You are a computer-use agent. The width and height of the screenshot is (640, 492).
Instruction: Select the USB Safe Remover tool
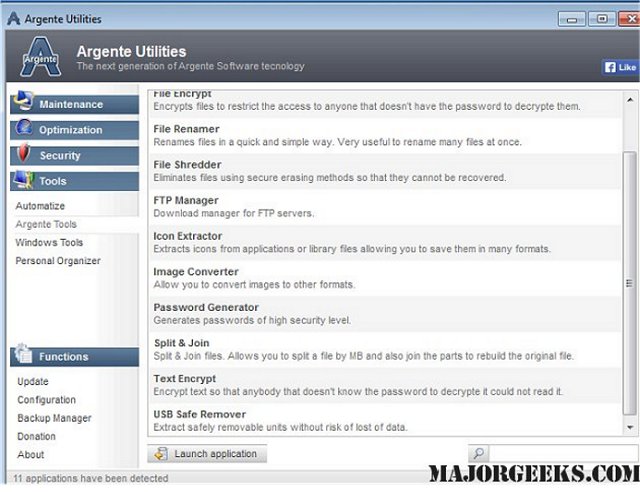coord(385,421)
